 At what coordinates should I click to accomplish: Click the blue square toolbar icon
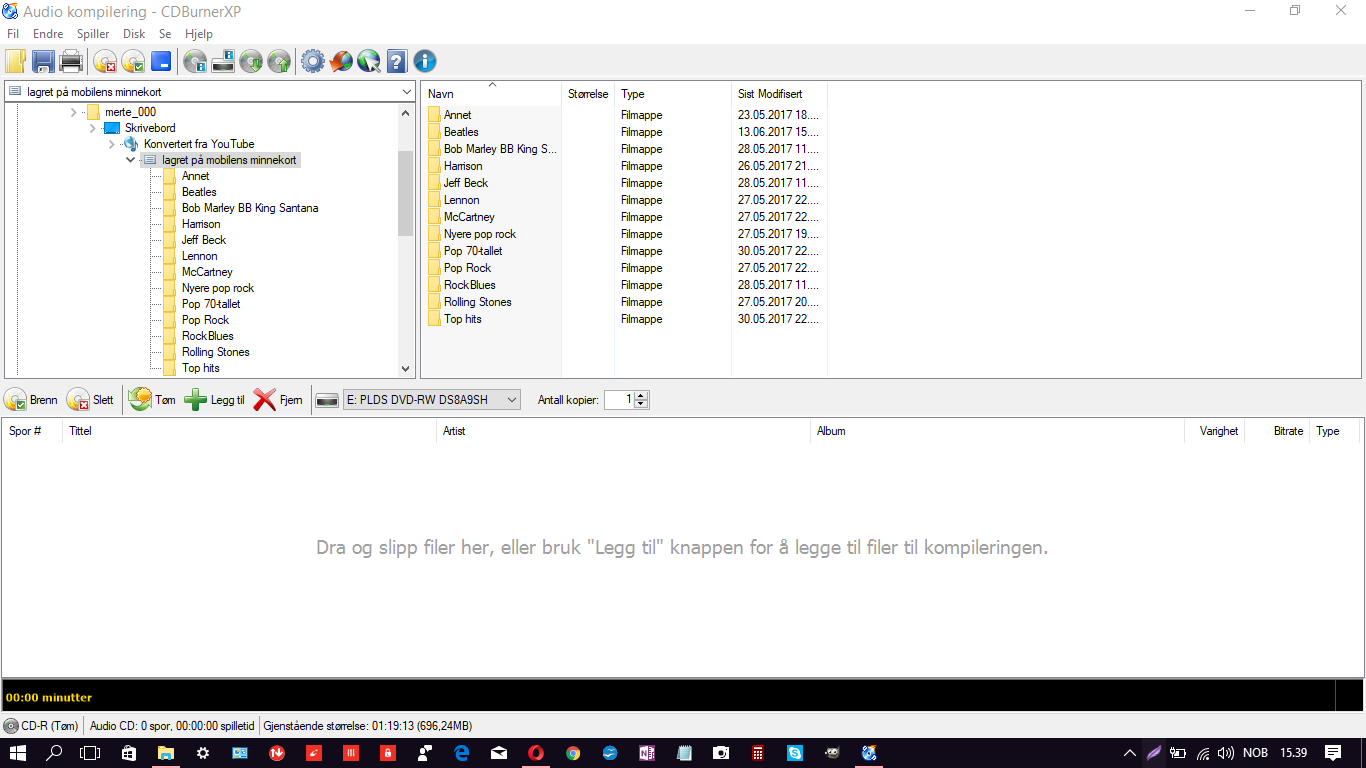161,62
